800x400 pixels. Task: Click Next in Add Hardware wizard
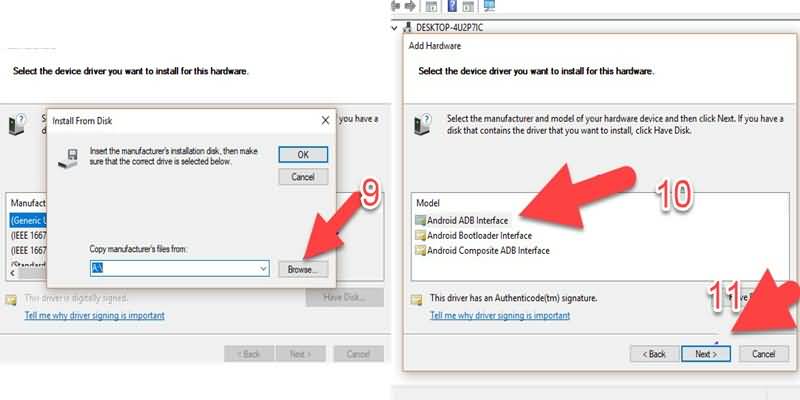[x=706, y=354]
